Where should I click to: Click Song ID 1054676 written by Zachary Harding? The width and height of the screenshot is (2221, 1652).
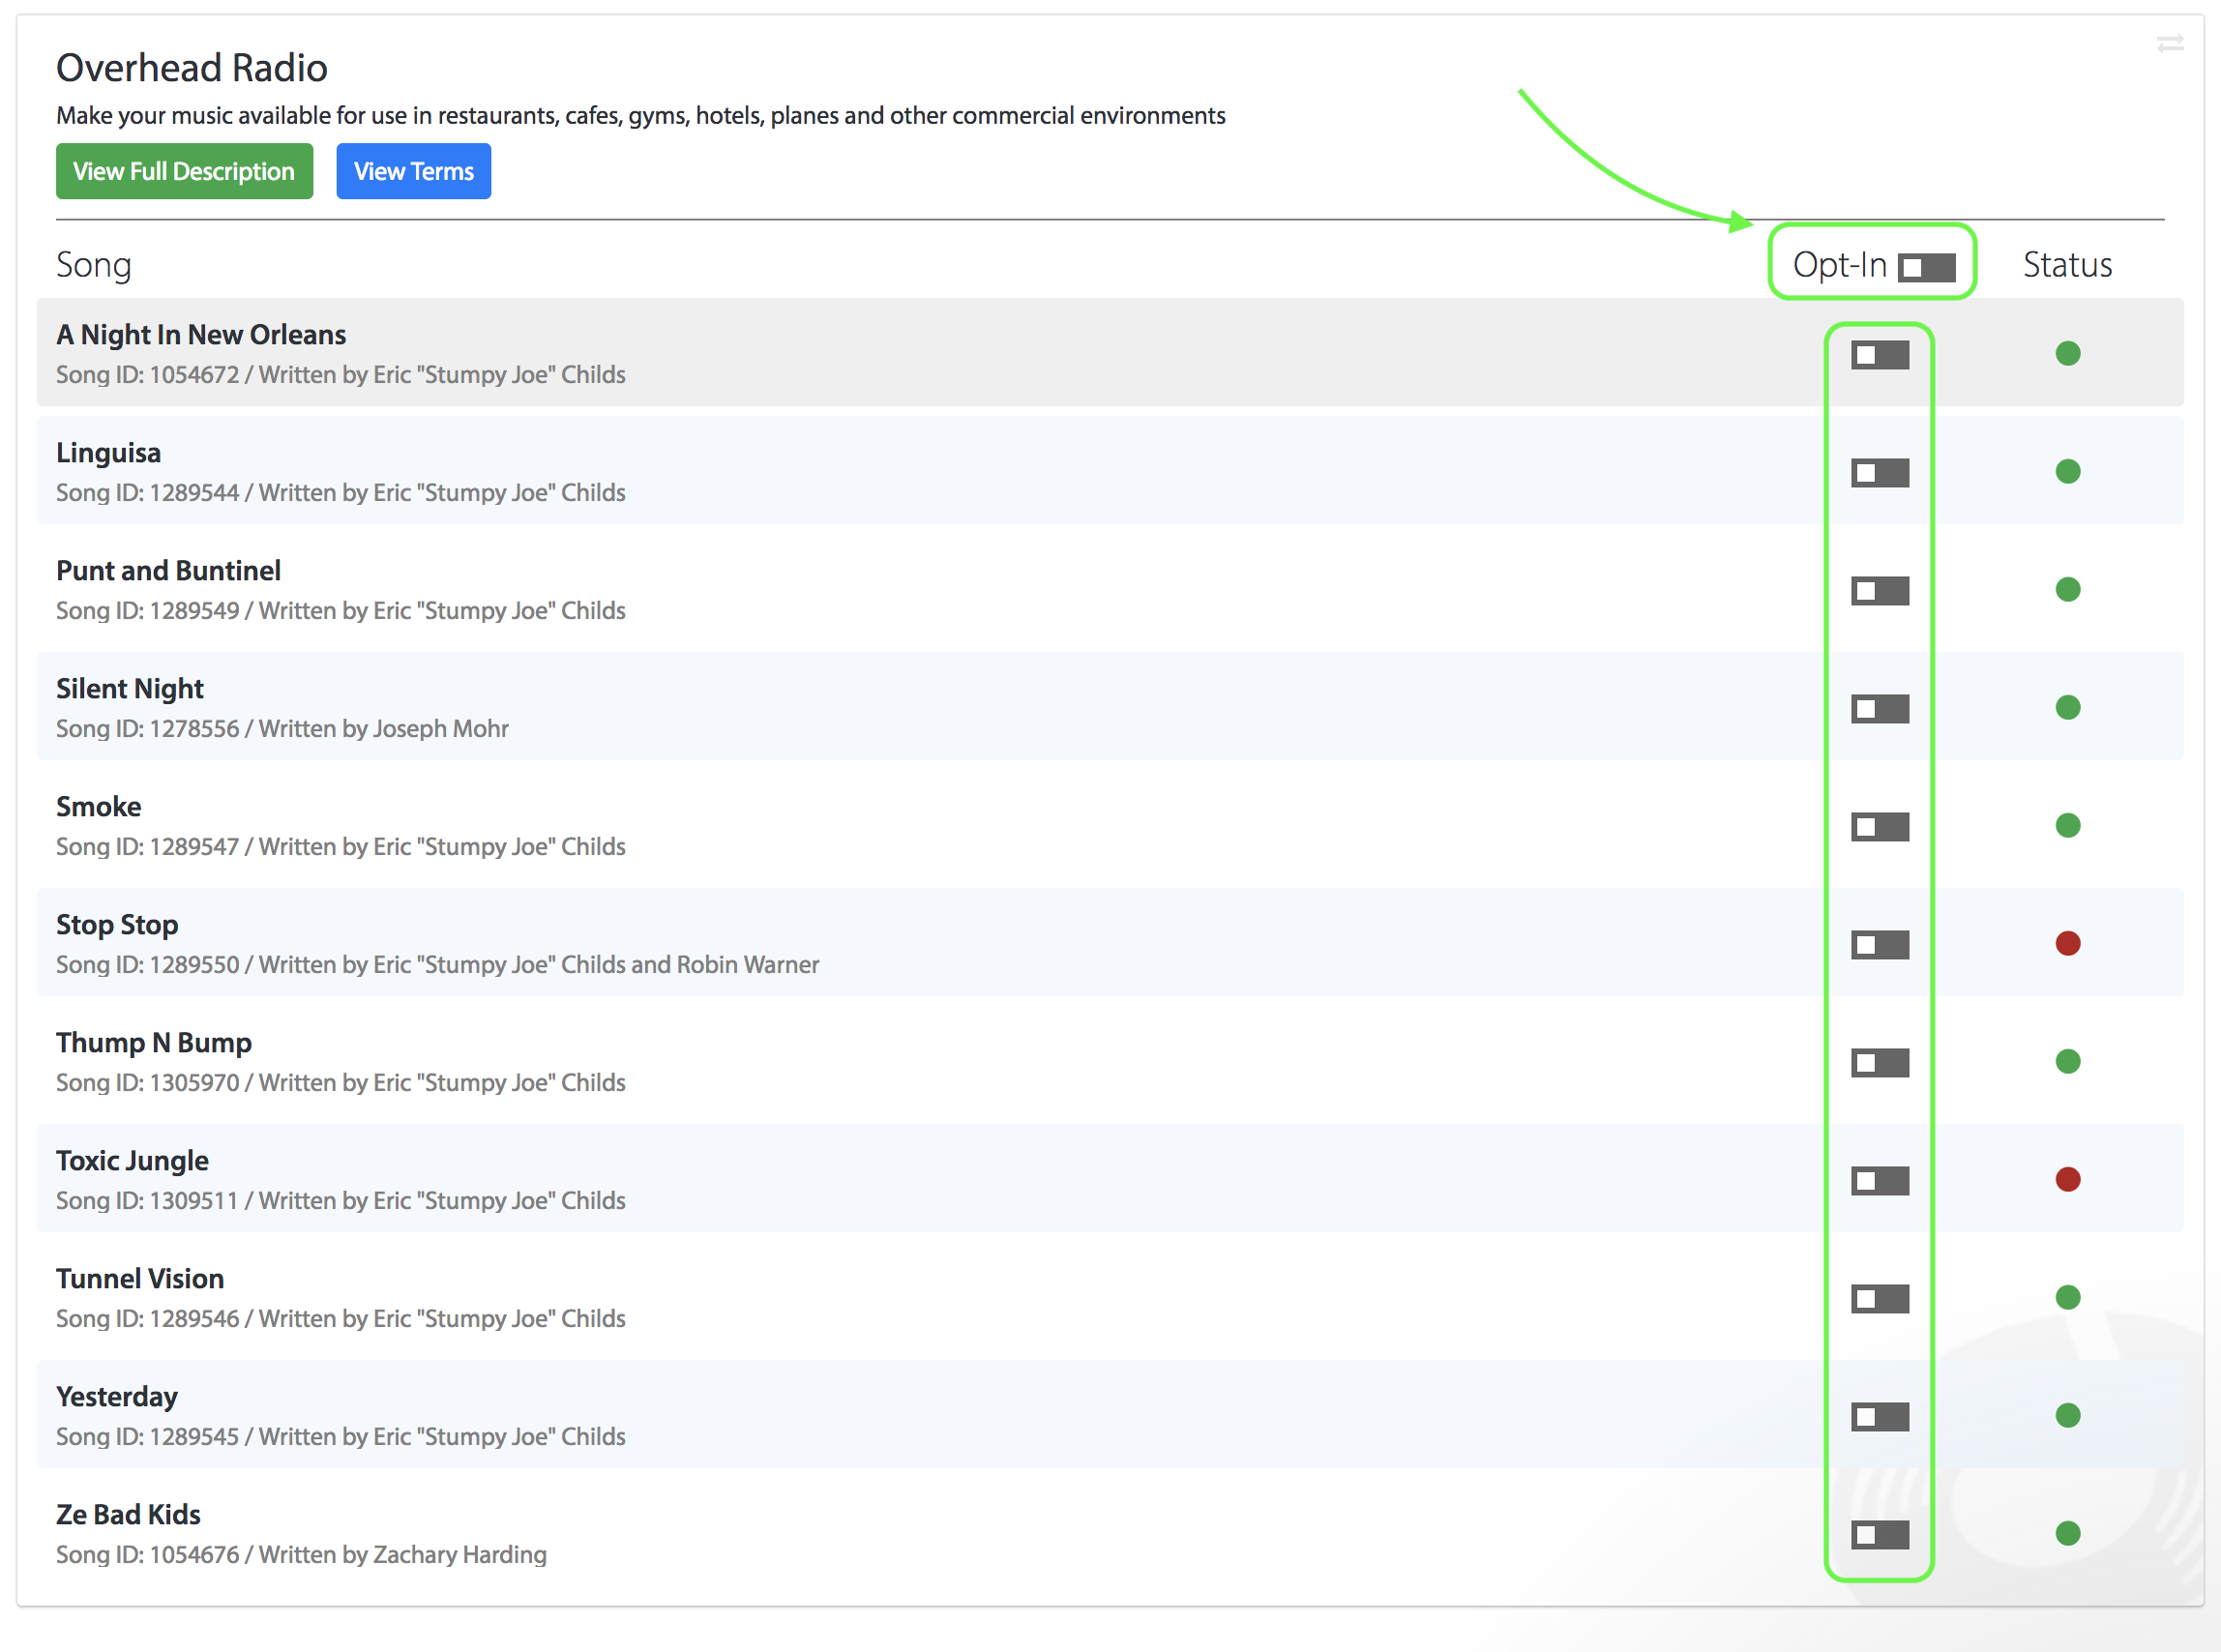pyautogui.click(x=301, y=1555)
